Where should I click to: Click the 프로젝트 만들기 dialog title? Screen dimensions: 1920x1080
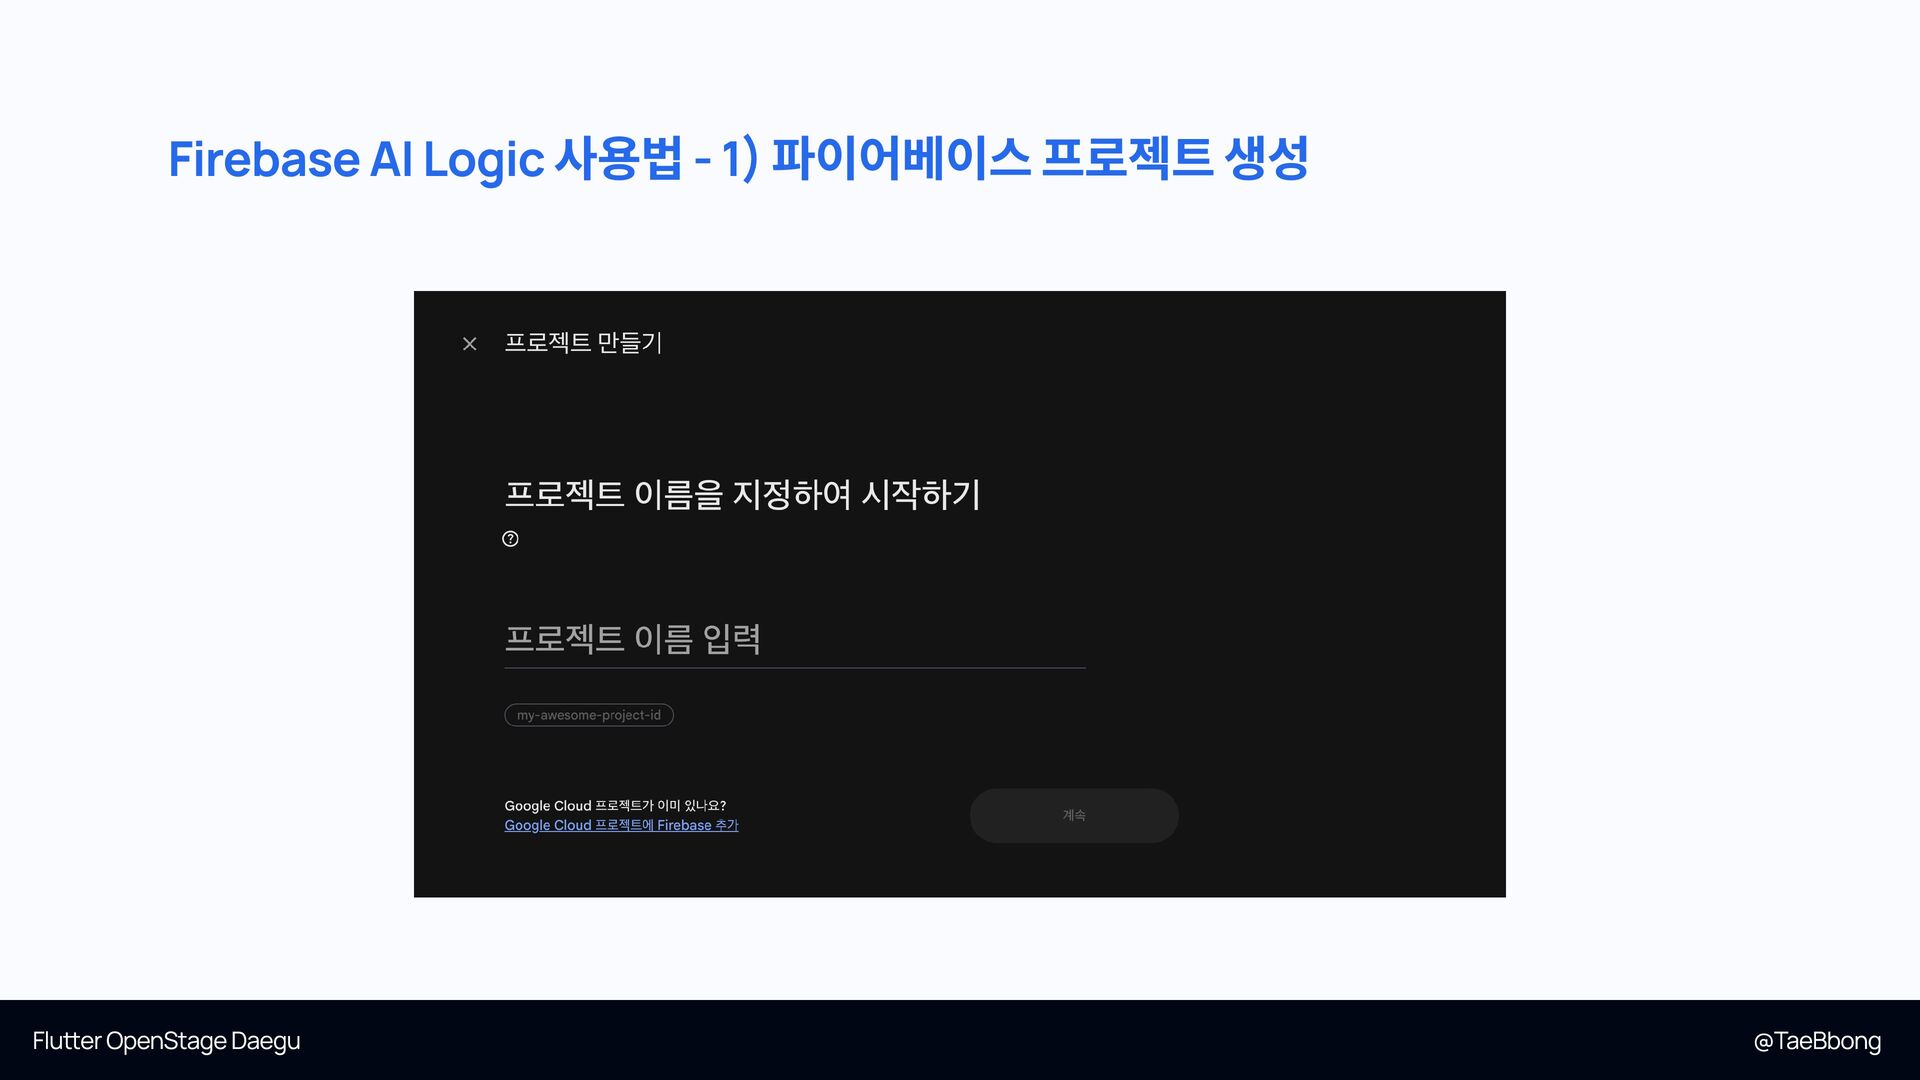coord(583,343)
